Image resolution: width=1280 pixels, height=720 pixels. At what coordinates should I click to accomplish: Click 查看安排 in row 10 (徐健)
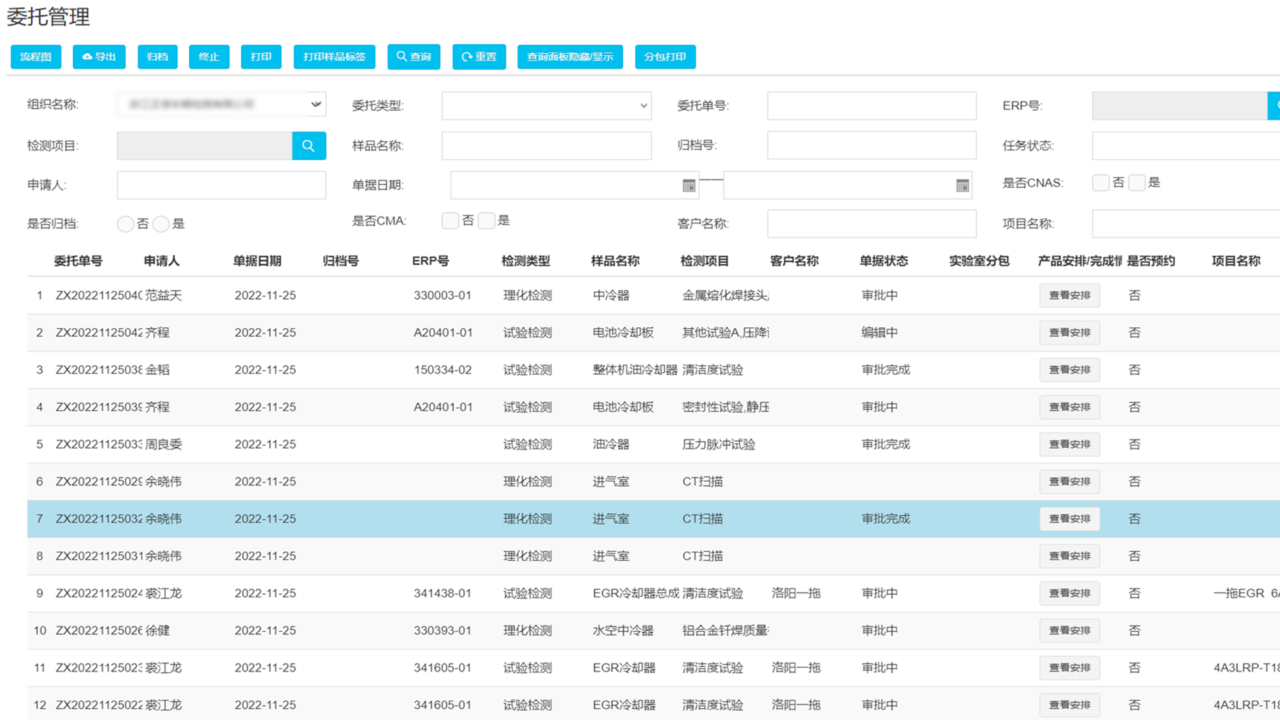(x=1070, y=631)
